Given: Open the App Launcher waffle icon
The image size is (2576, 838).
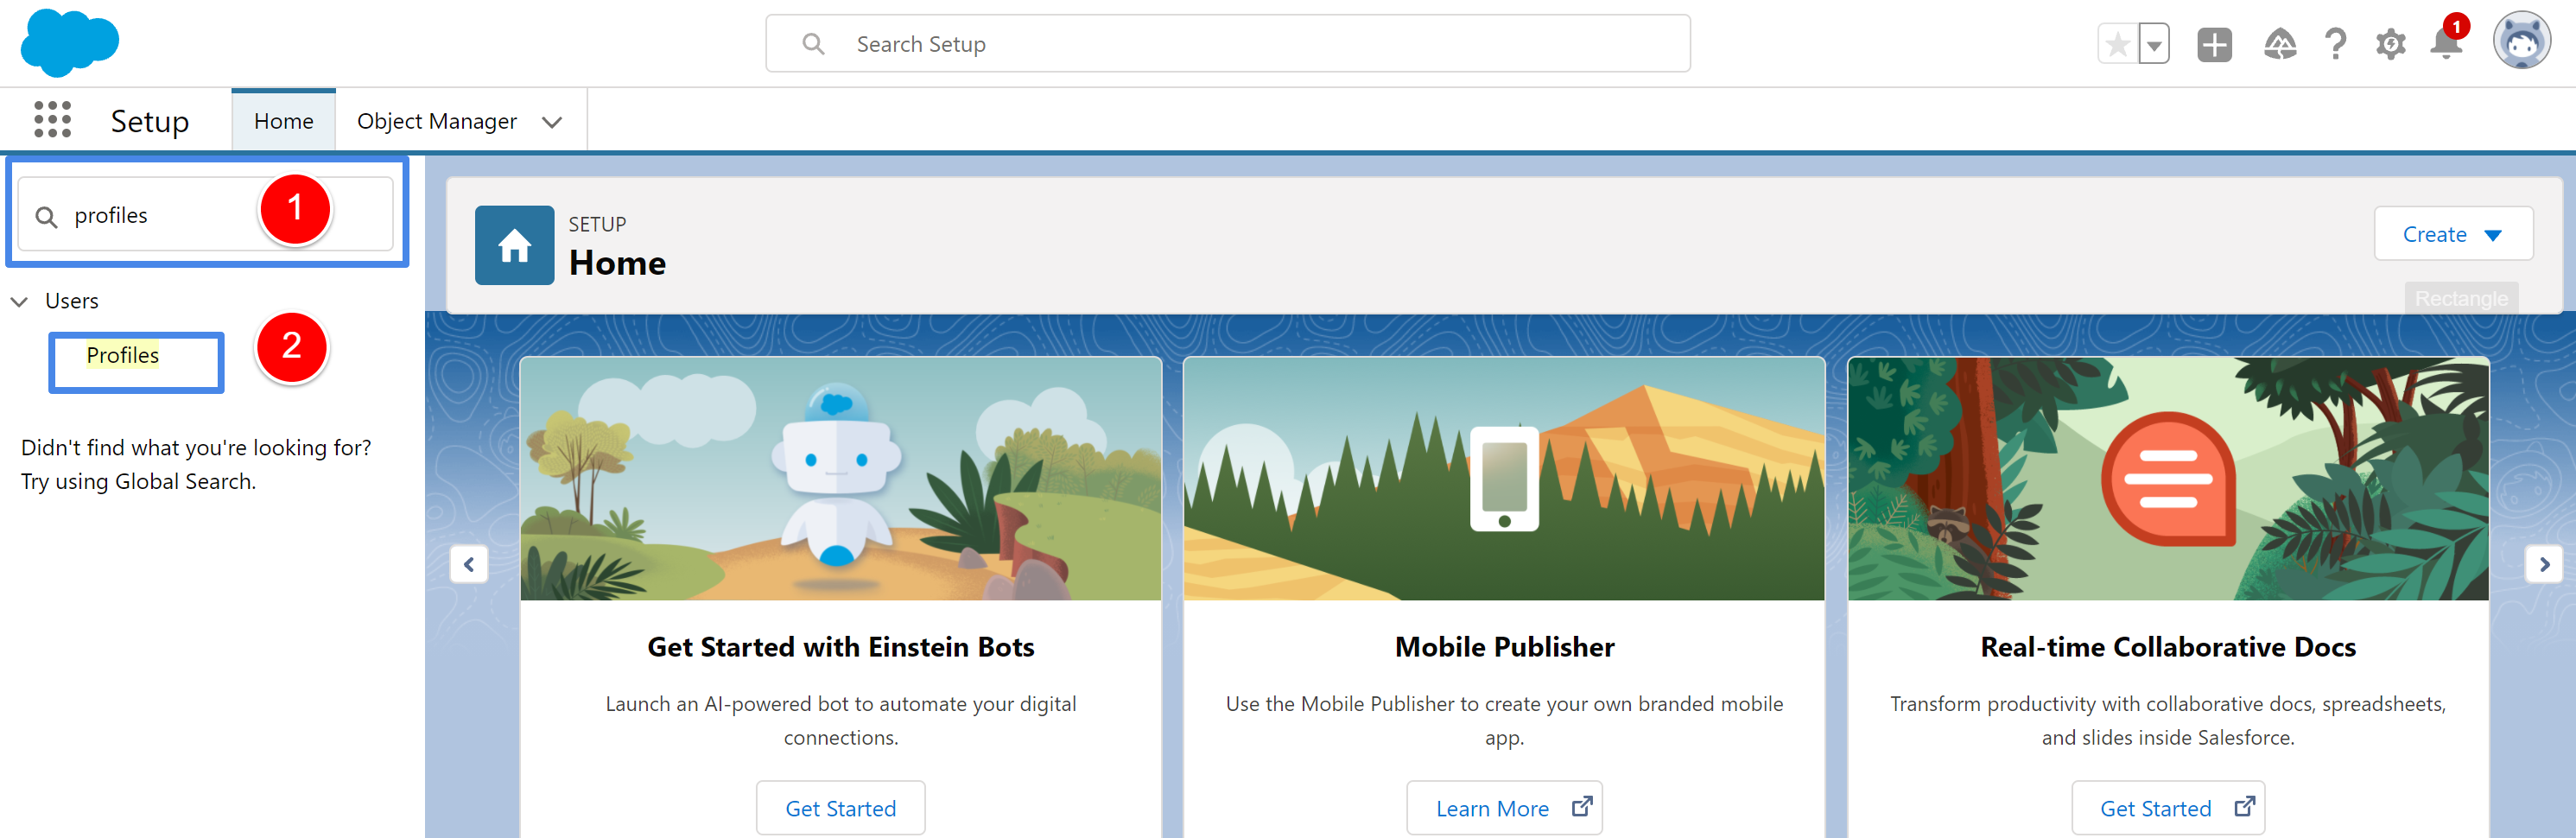Looking at the screenshot, I should point(52,119).
